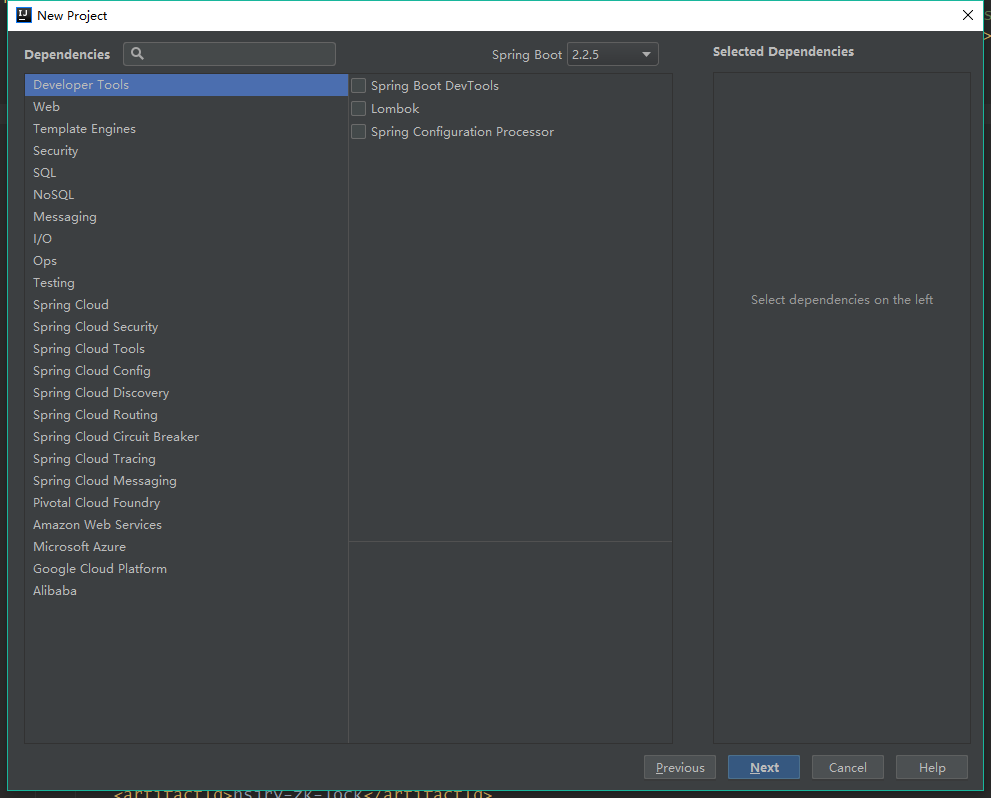Viewport: 991px width, 798px height.
Task: Open the Alibaba category
Action: coord(186,591)
